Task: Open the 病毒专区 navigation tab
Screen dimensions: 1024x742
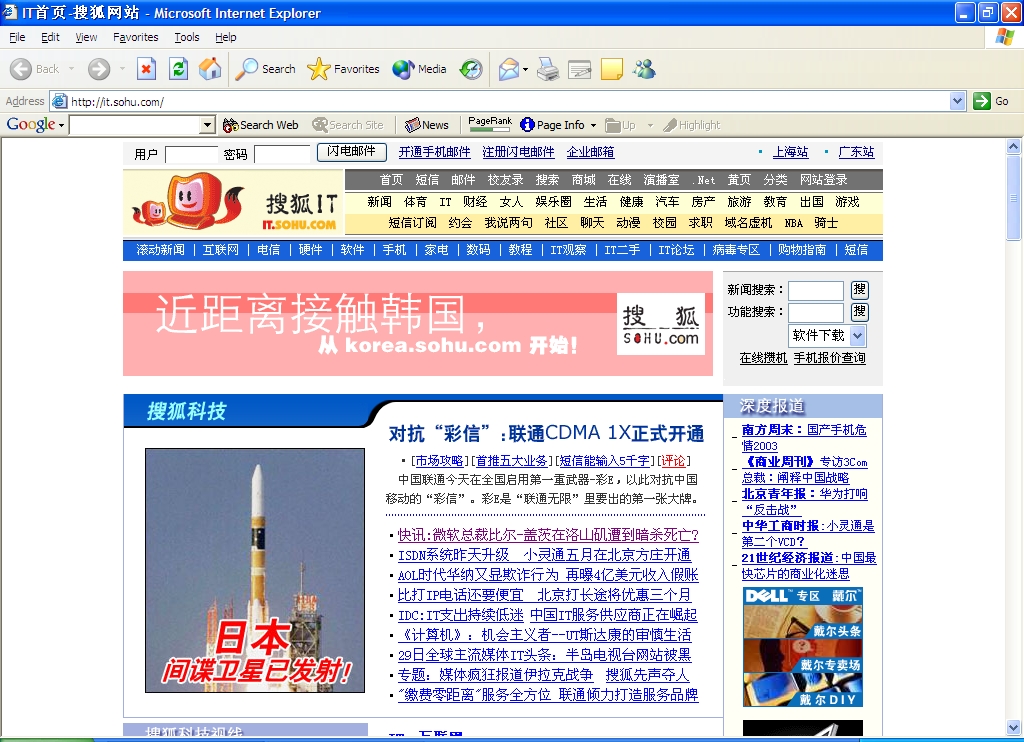Action: [736, 250]
